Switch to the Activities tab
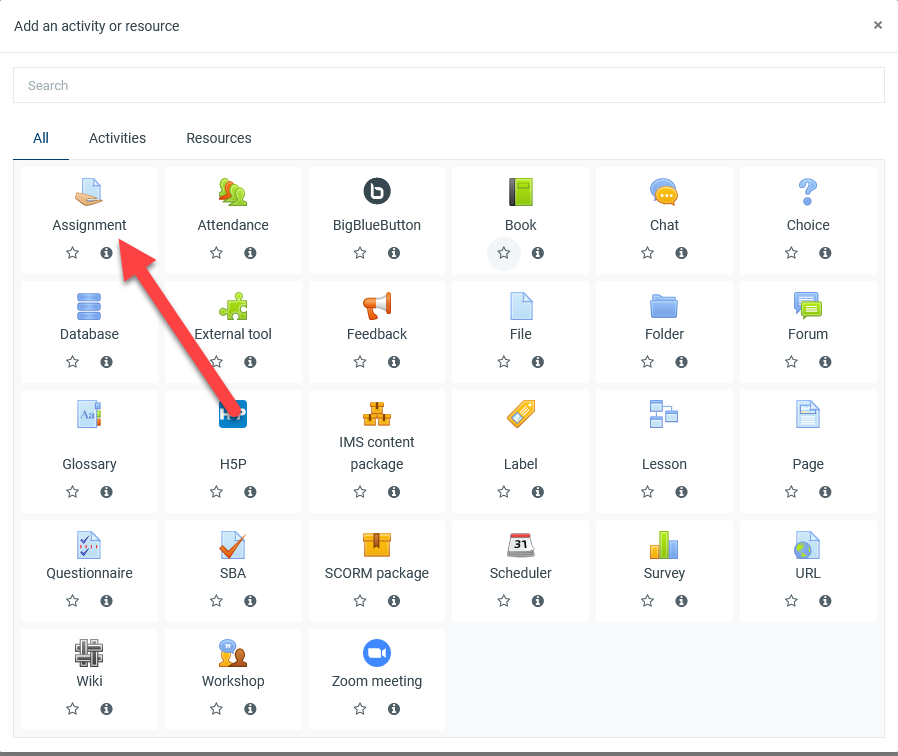Viewport: 898px width, 756px height. click(117, 138)
